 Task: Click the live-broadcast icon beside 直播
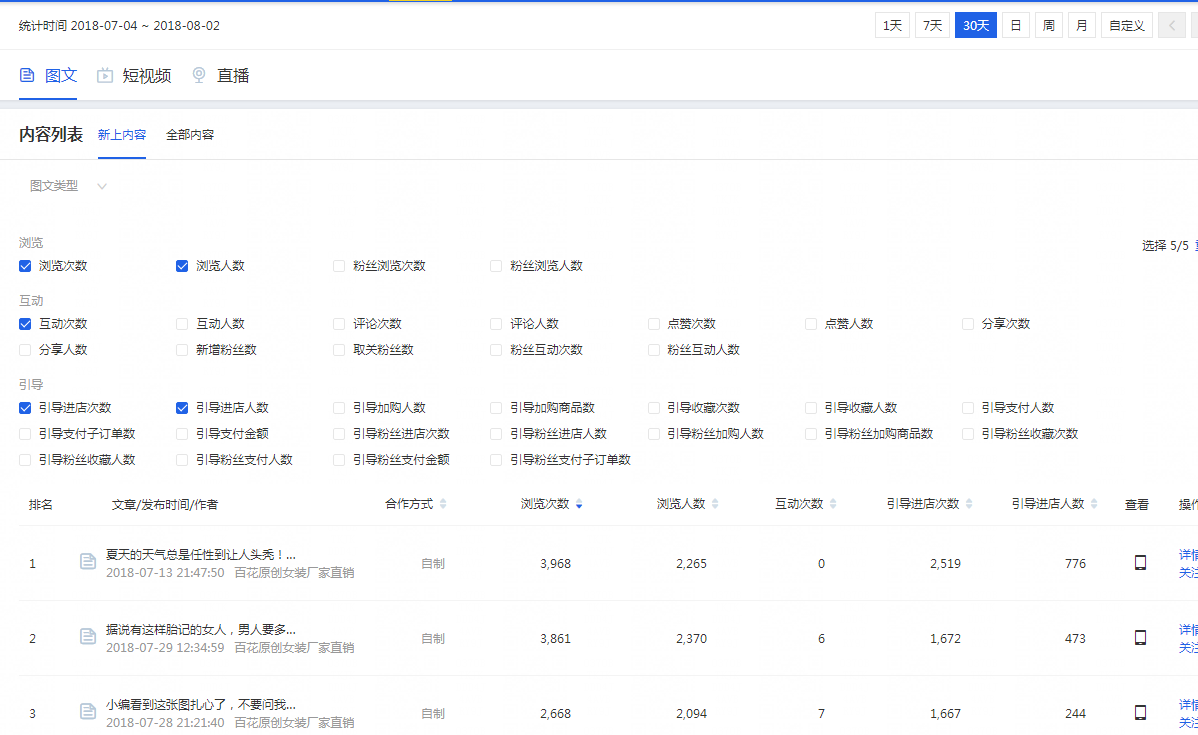(x=199, y=75)
